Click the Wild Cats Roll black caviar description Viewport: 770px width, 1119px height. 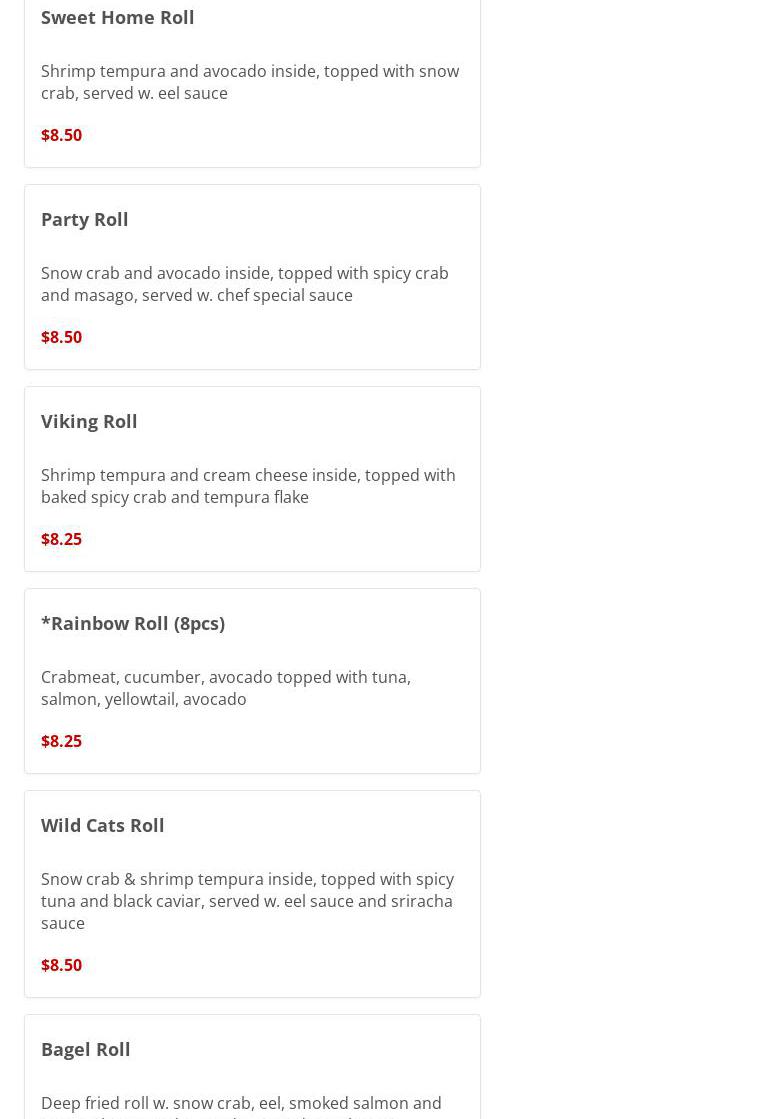pos(248,901)
